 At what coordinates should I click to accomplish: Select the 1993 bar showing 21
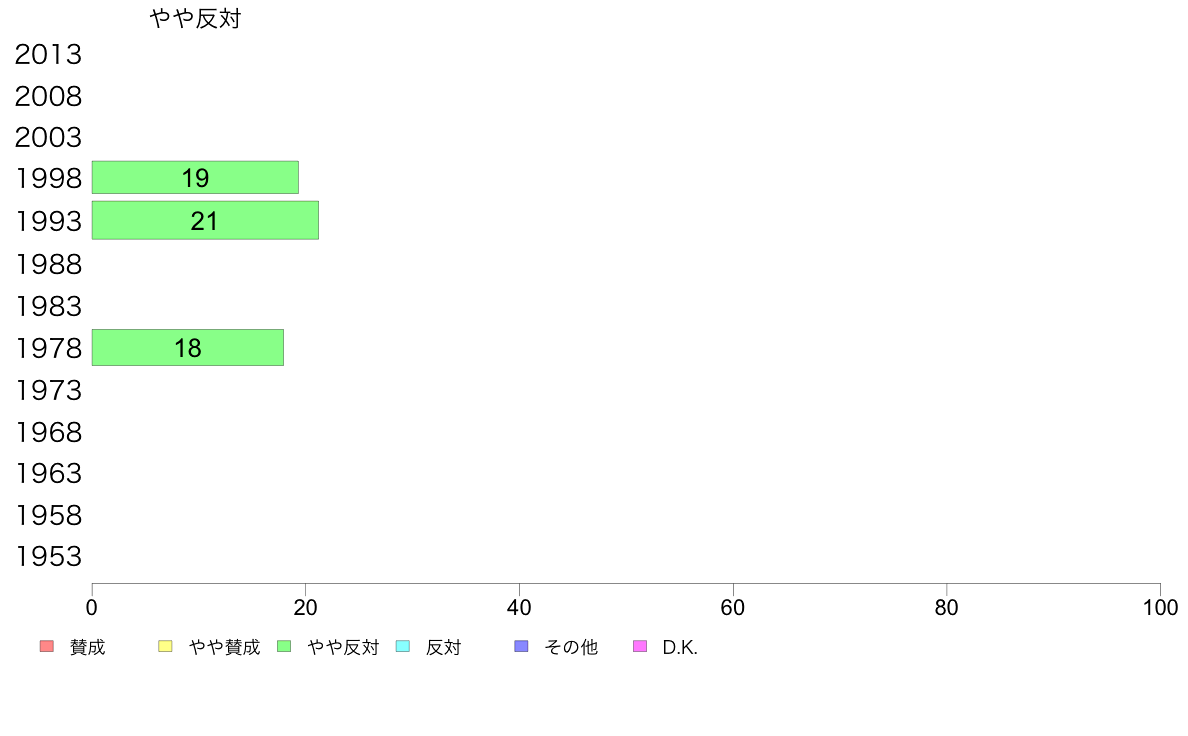tap(205, 221)
